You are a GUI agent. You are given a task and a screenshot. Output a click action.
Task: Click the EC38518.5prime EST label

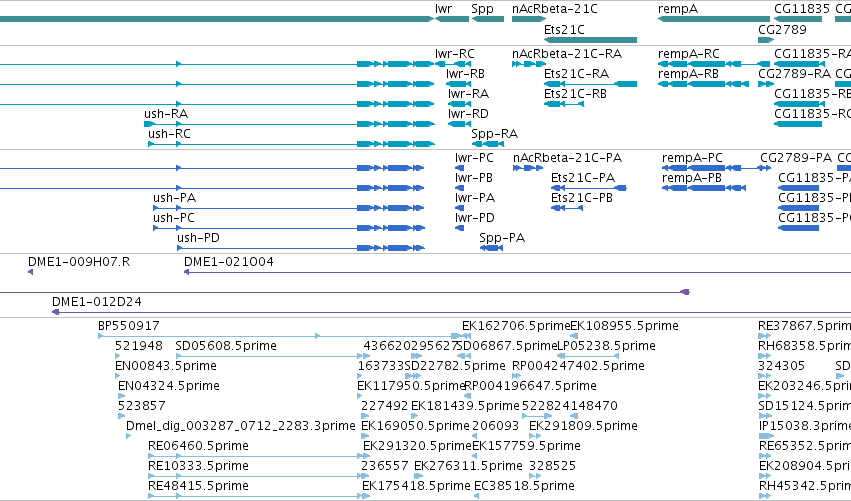click(x=525, y=487)
